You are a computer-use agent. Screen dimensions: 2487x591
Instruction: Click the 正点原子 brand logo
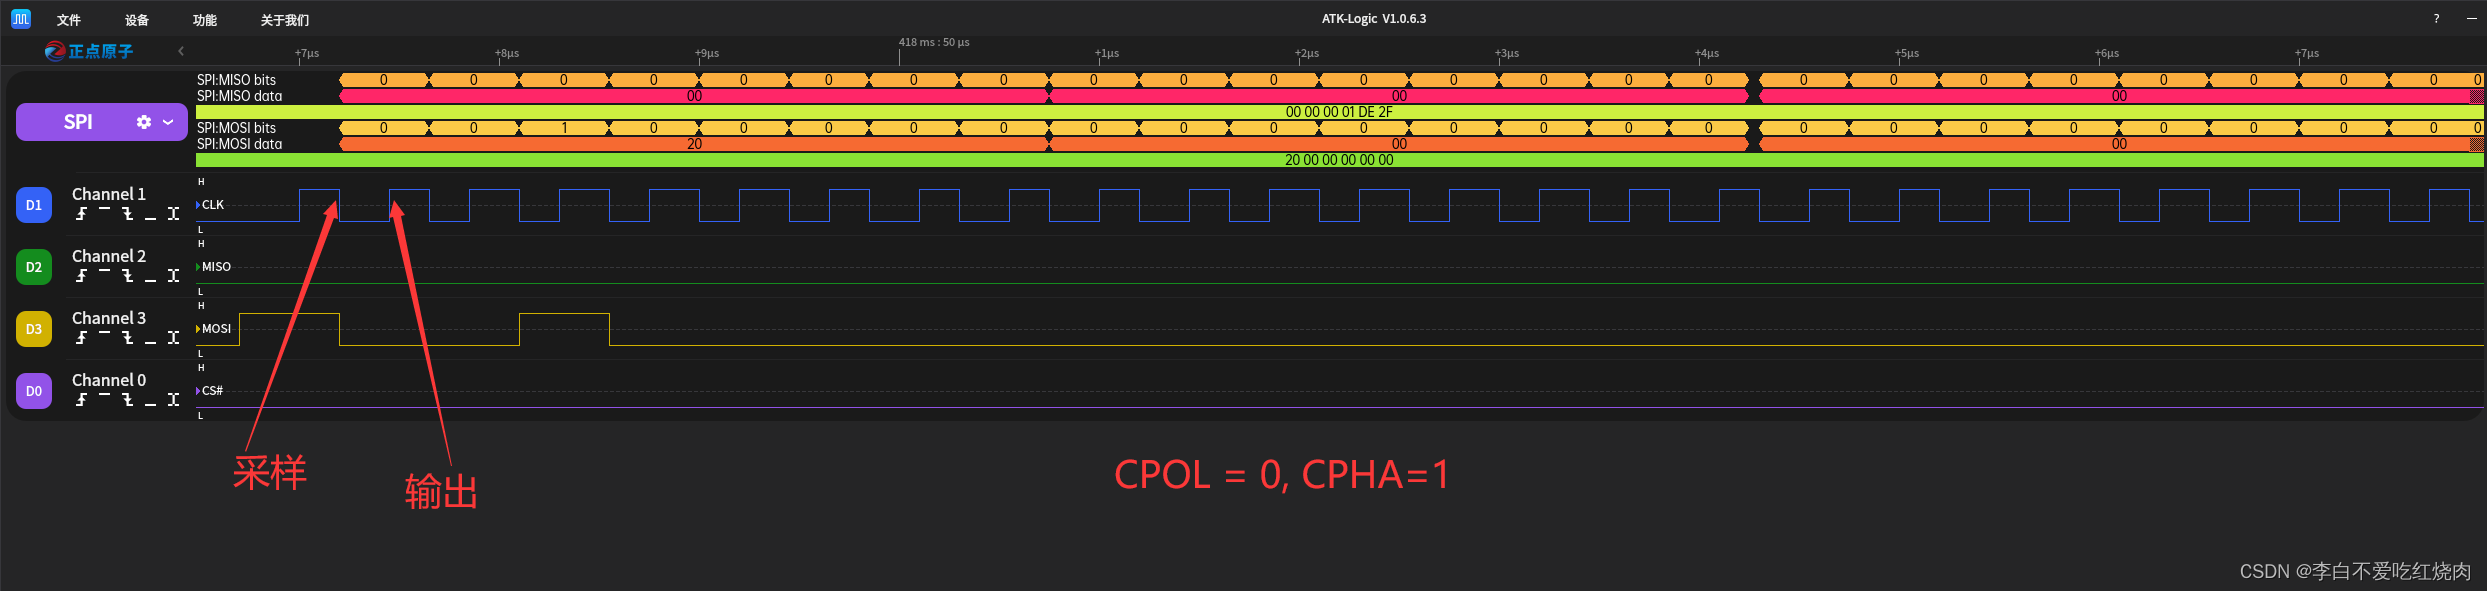[x=89, y=51]
